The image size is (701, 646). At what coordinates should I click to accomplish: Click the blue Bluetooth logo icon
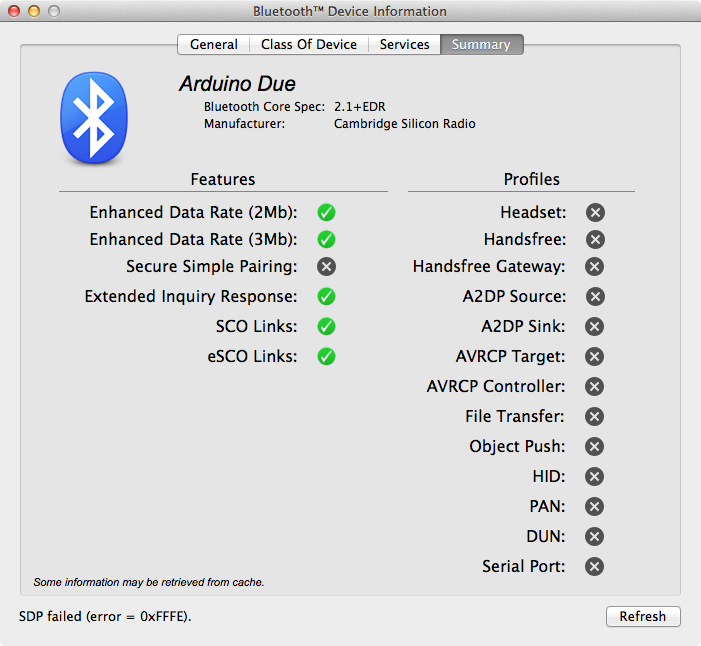(x=94, y=118)
